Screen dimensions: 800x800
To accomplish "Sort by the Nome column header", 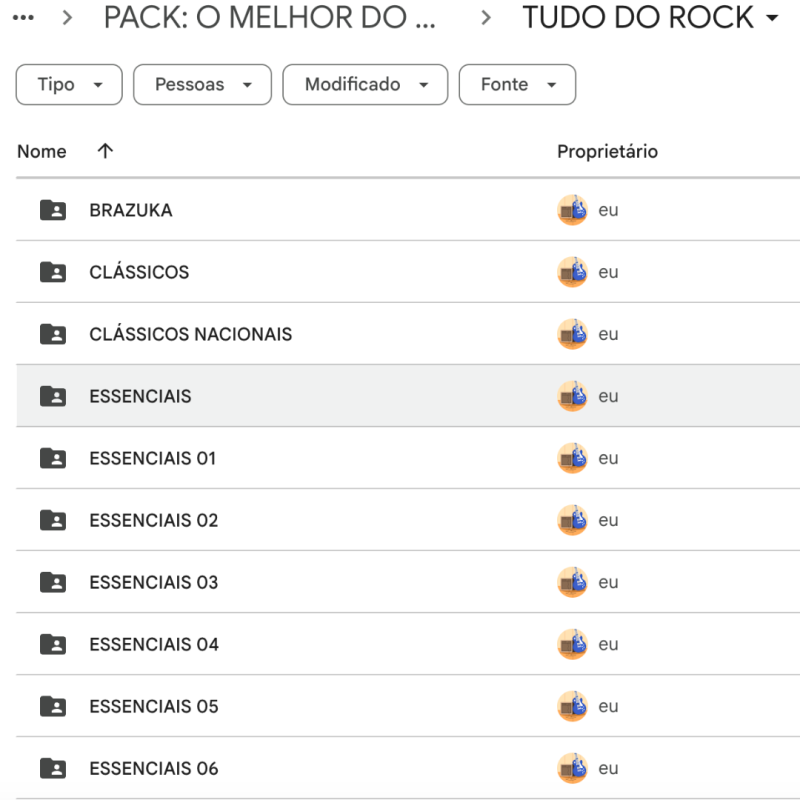I will point(42,151).
